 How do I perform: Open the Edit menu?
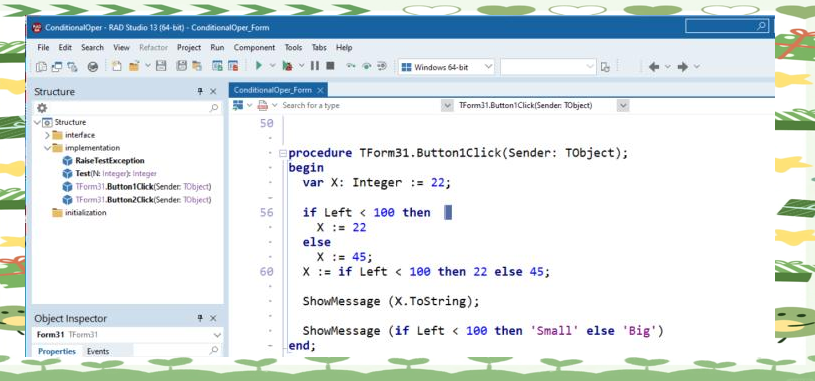pyautogui.click(x=65, y=47)
